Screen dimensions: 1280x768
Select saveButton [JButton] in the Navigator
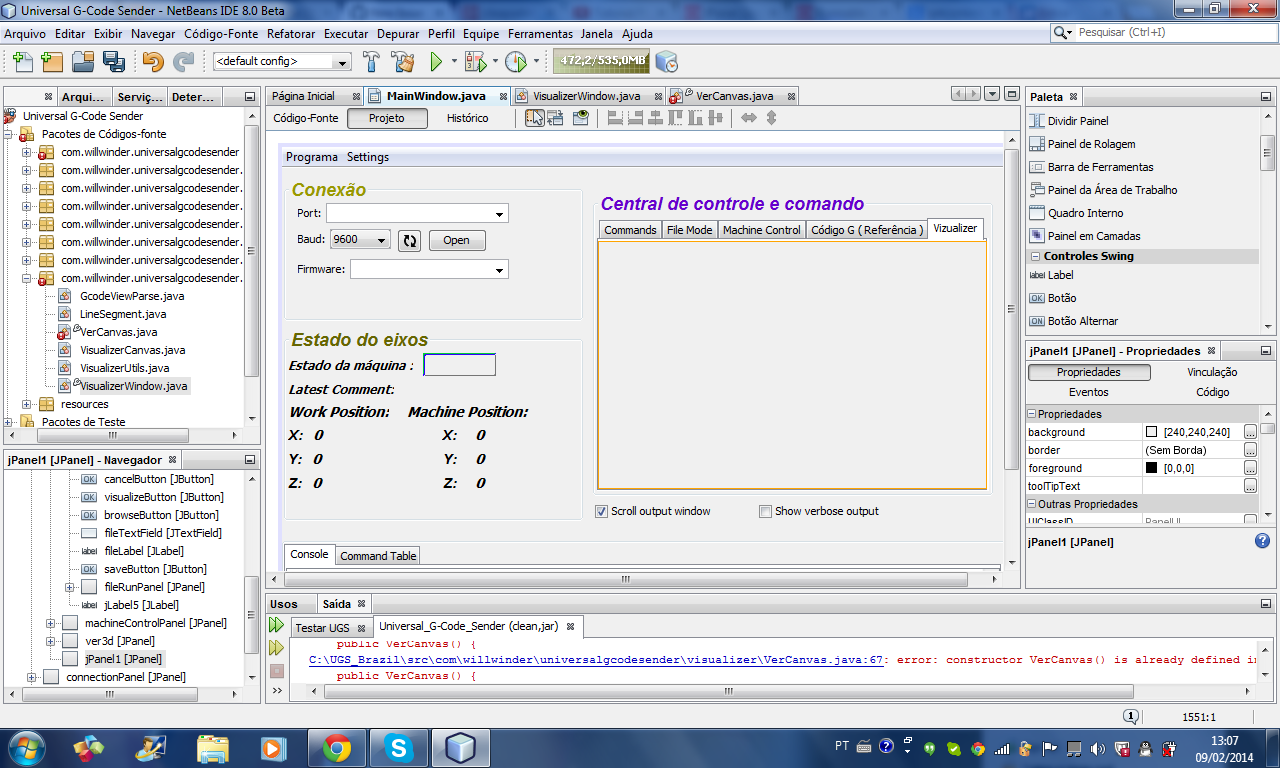tap(155, 569)
